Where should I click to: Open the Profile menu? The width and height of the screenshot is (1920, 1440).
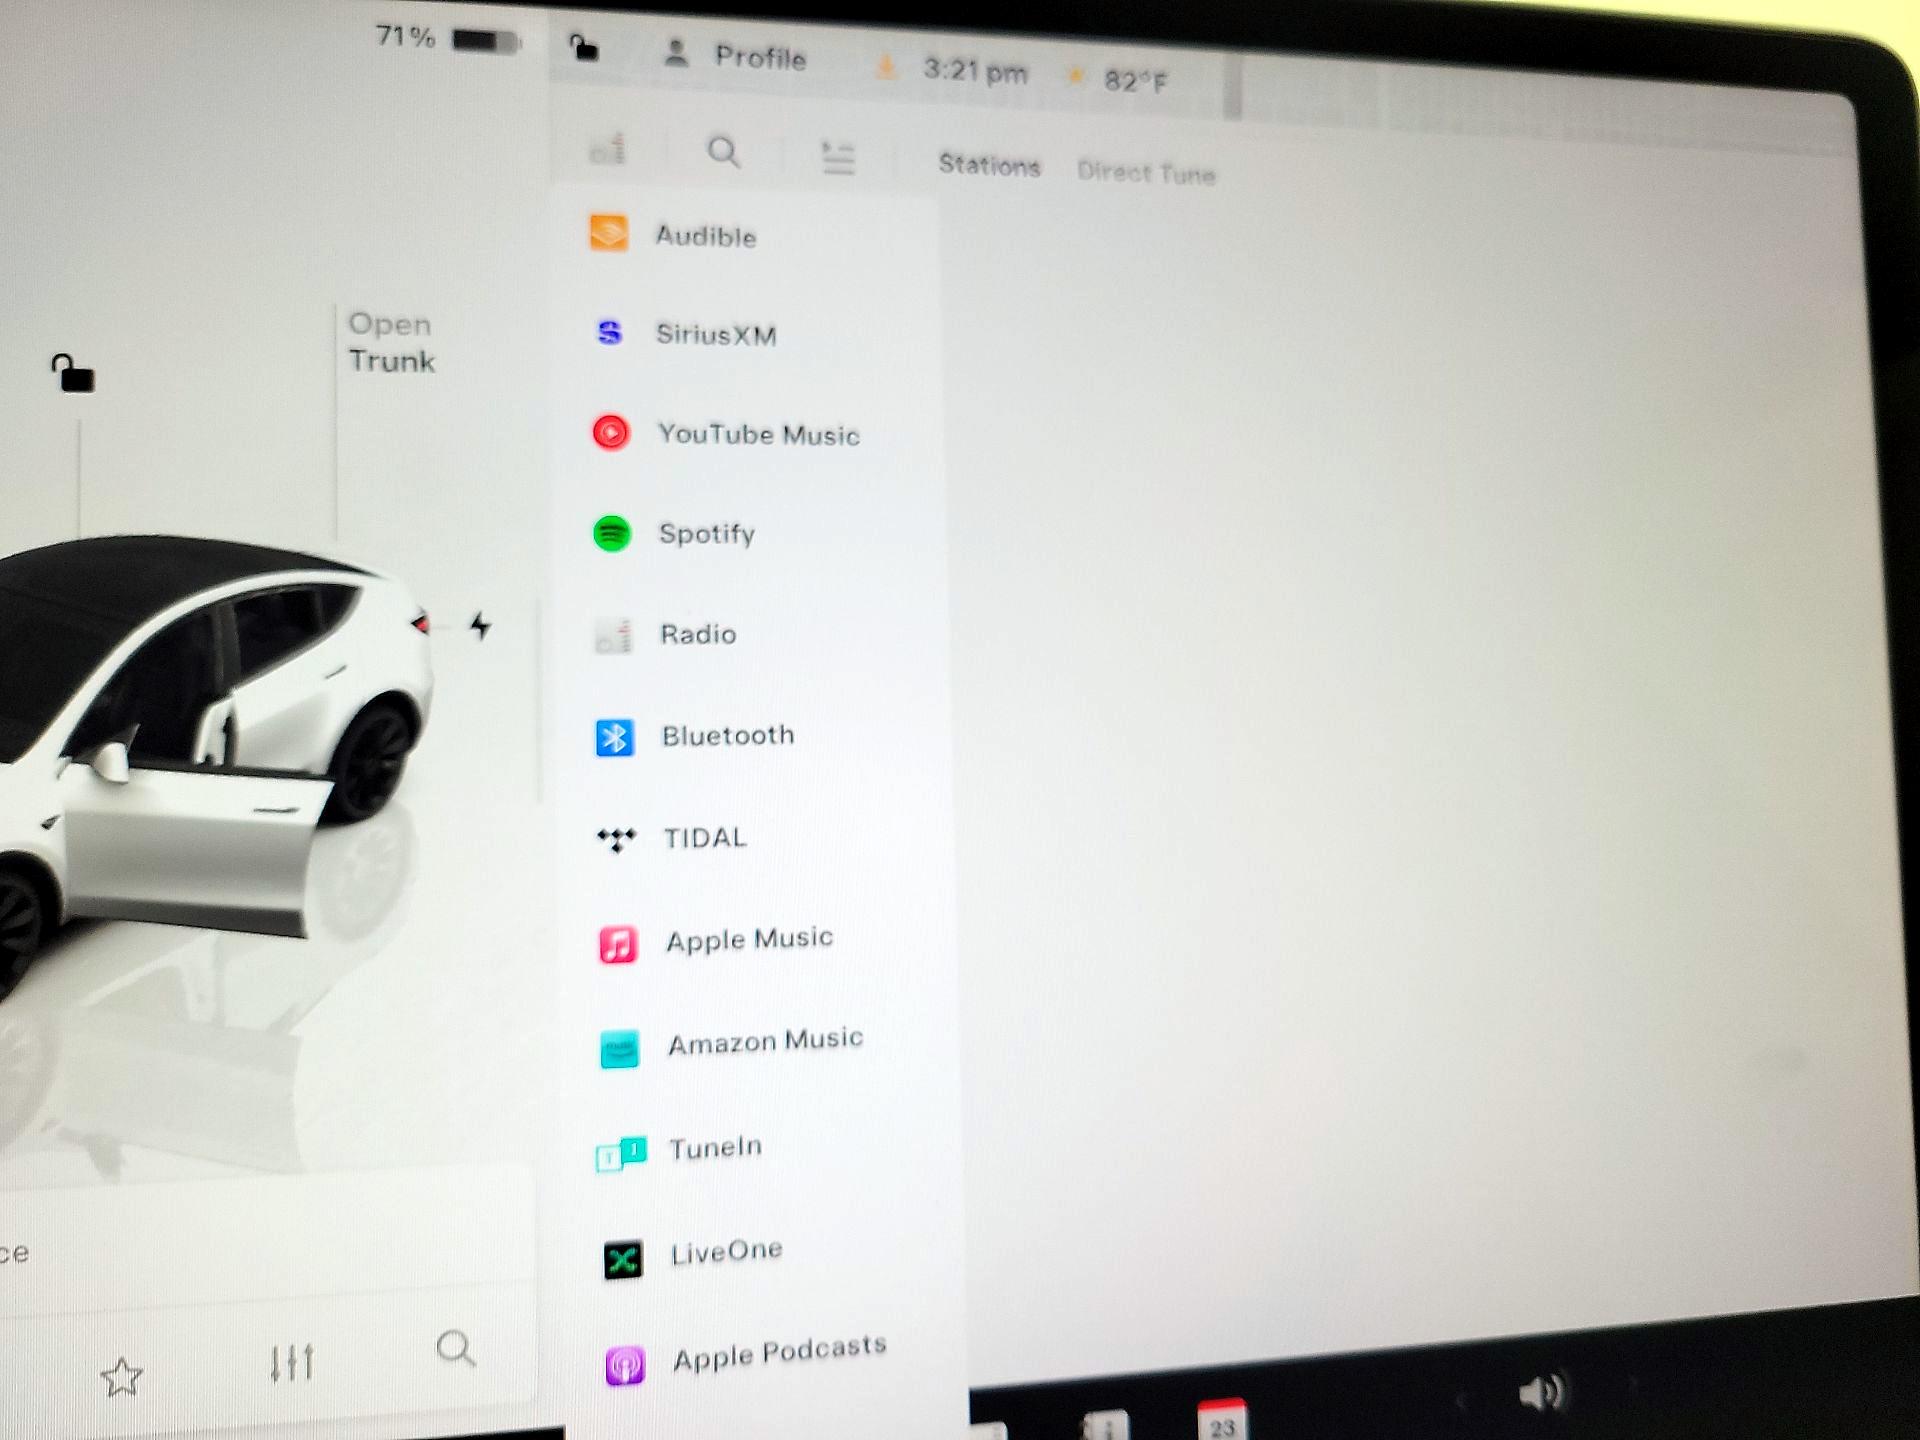pos(735,55)
